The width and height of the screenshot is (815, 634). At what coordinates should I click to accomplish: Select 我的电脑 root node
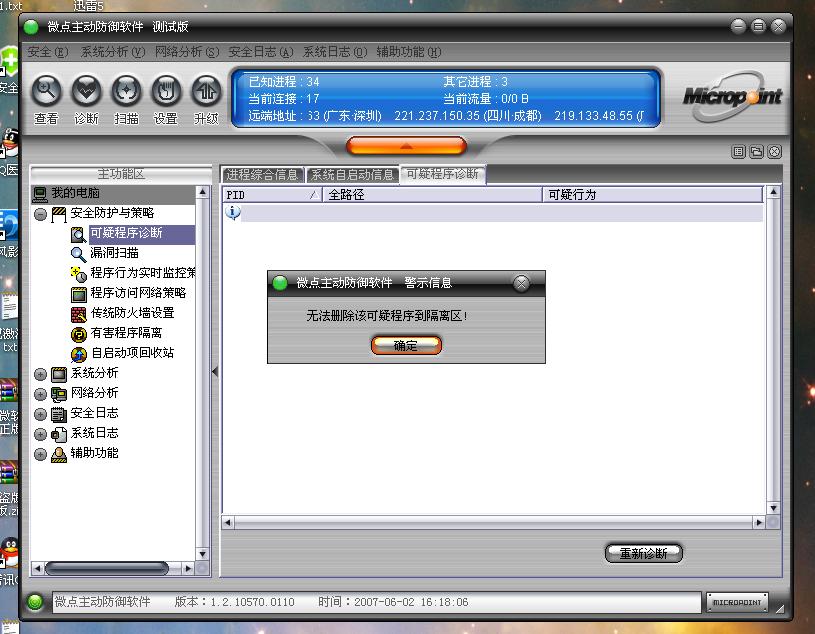(75, 193)
